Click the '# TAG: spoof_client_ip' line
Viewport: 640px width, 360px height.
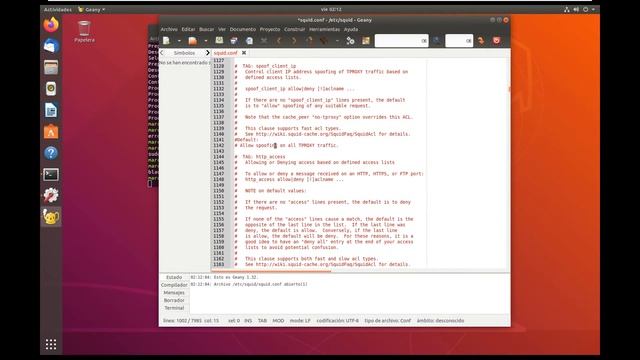point(265,66)
